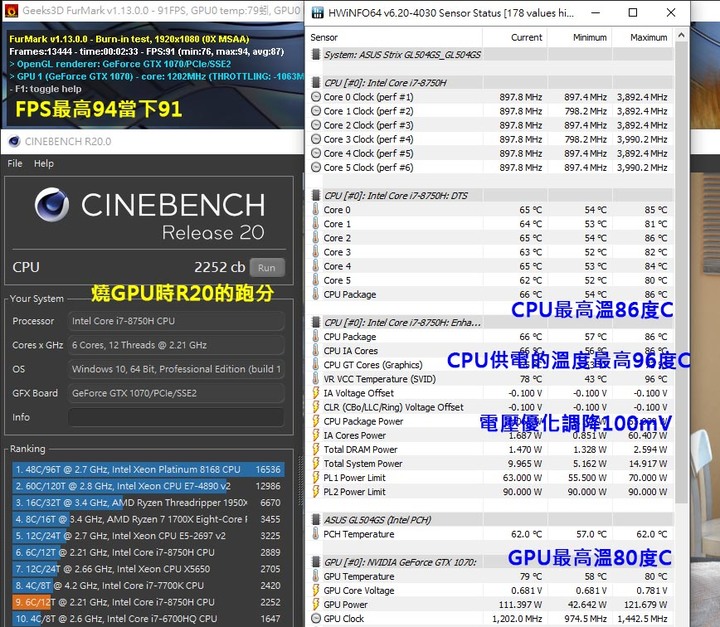The width and height of the screenshot is (720, 627).
Task: Select the Core 1 temperature row label
Action: 337,224
